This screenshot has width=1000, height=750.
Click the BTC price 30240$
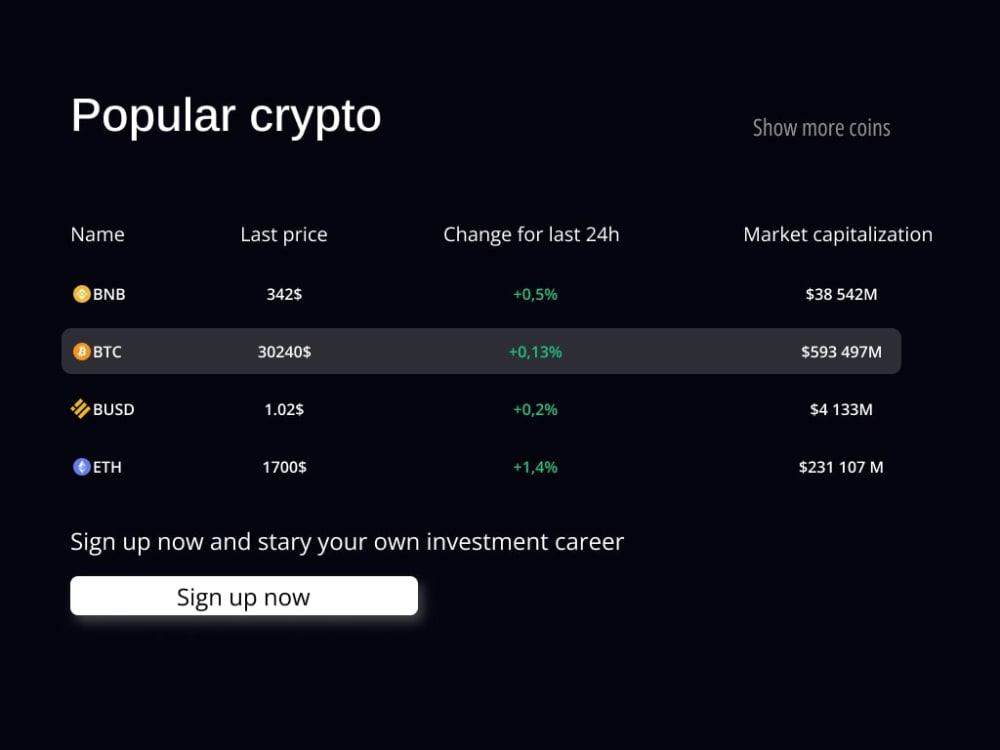click(284, 352)
